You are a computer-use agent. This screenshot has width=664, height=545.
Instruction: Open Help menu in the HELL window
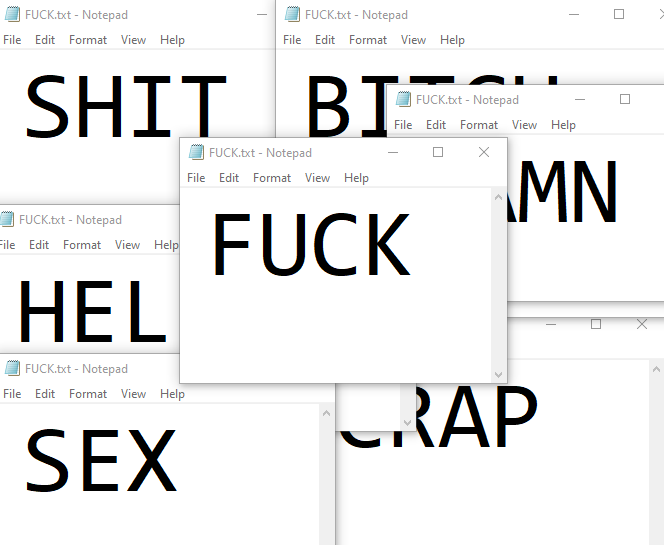coord(166,245)
